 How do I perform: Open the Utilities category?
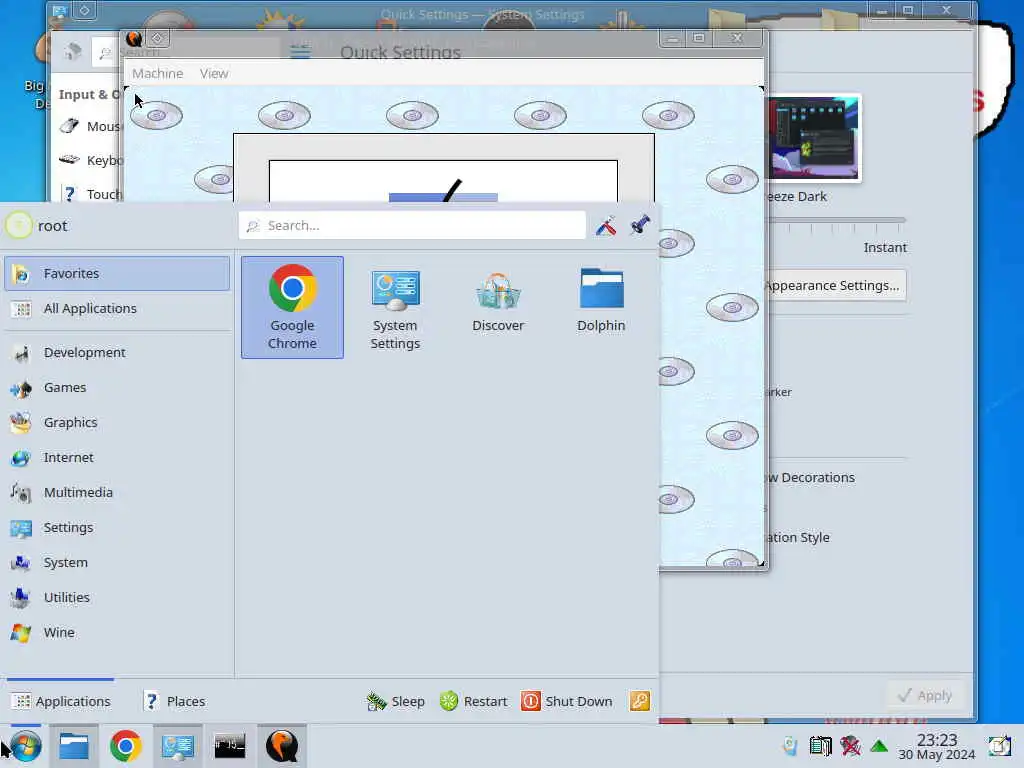click(x=117, y=598)
